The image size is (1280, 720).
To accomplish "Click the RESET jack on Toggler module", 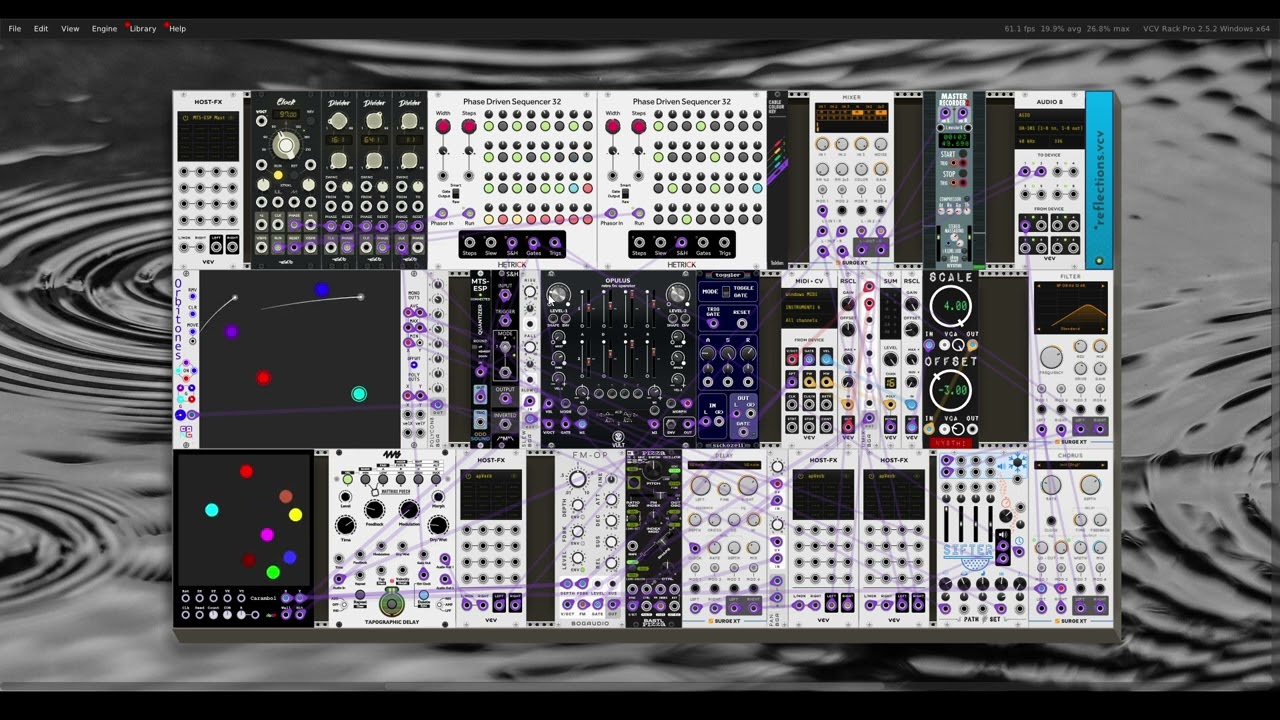I will pos(741,323).
